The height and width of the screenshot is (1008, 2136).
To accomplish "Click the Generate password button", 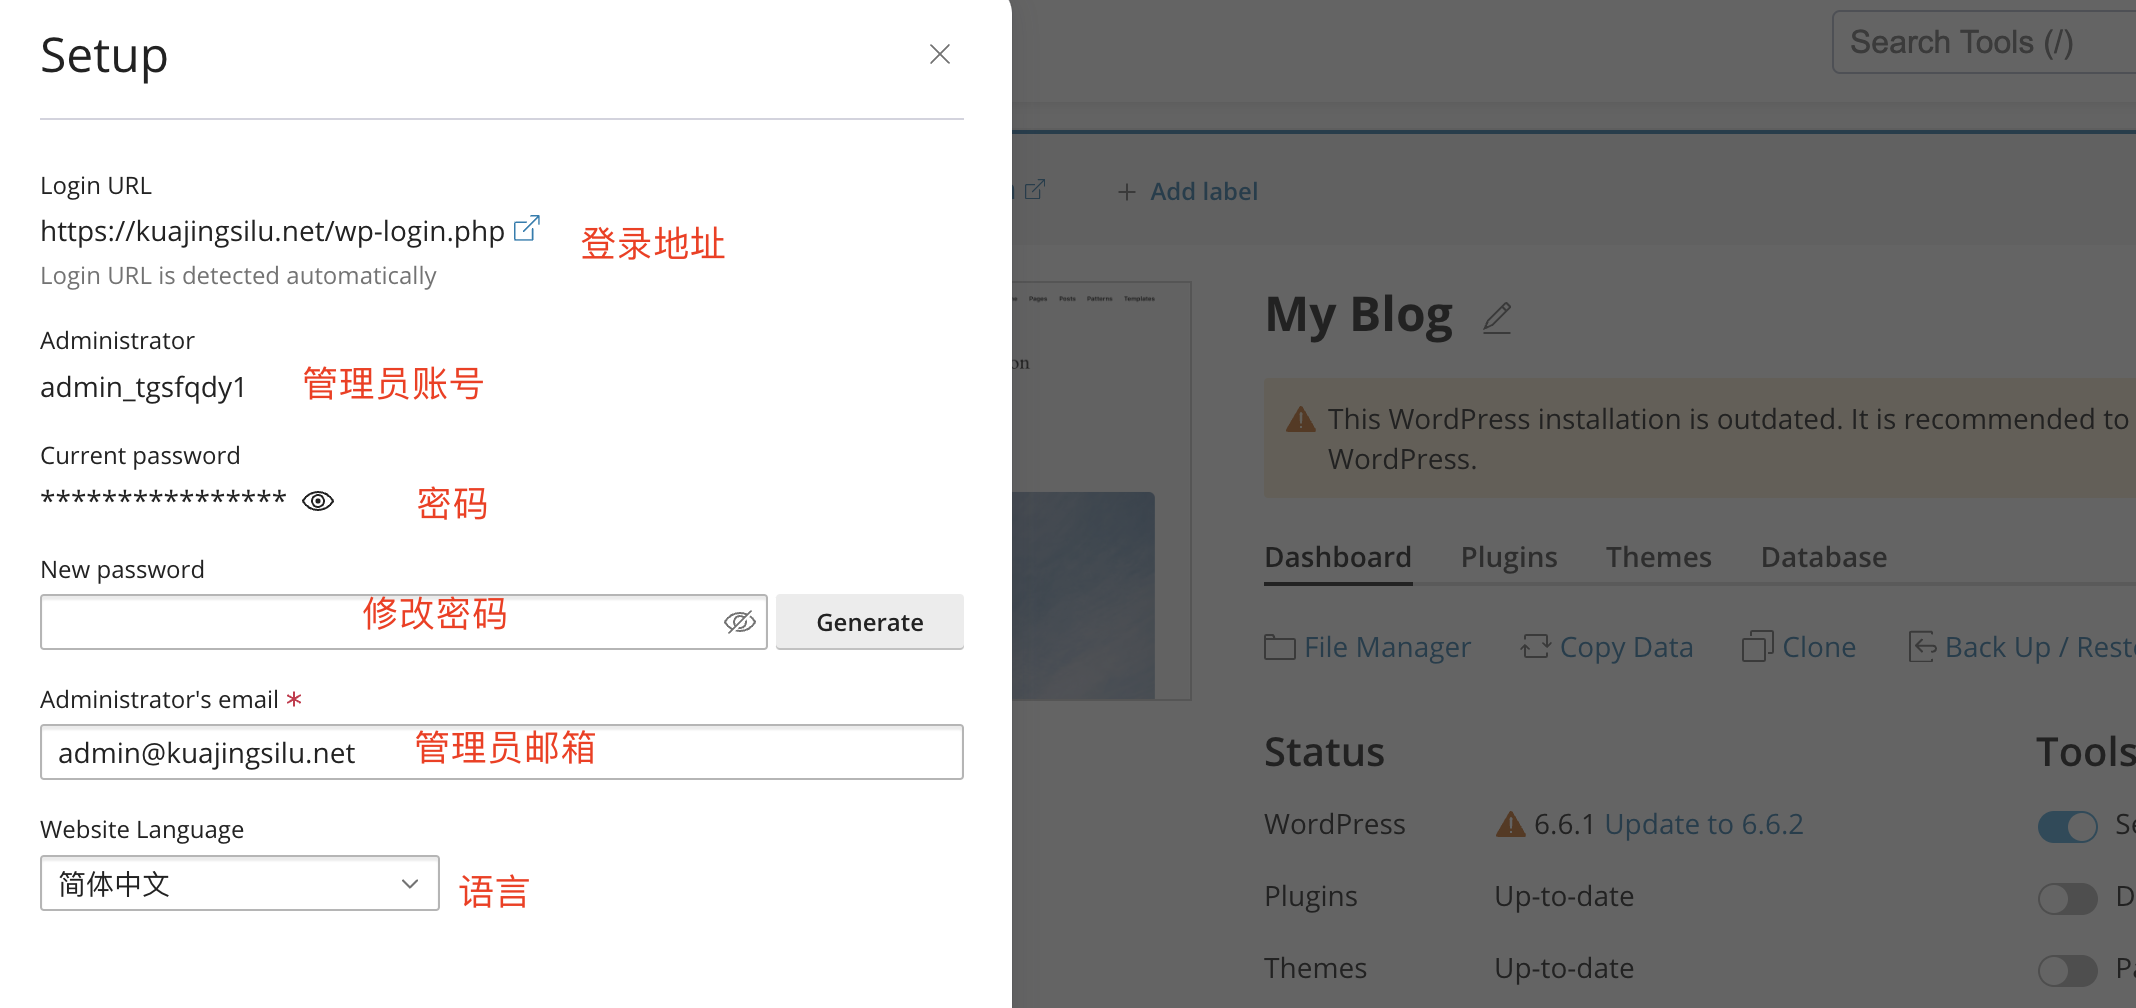I will (x=870, y=622).
